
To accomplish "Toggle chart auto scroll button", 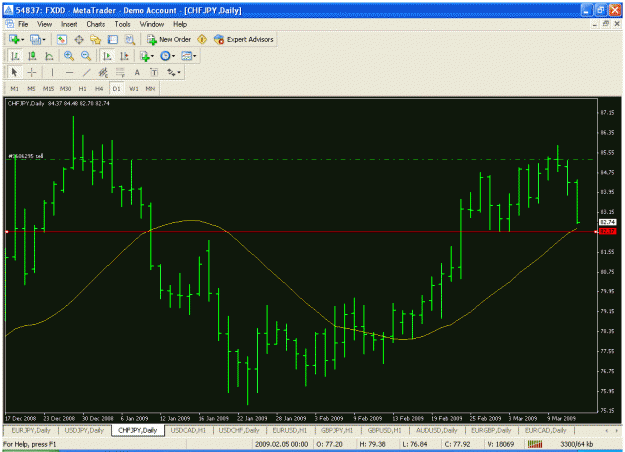I will point(107,56).
